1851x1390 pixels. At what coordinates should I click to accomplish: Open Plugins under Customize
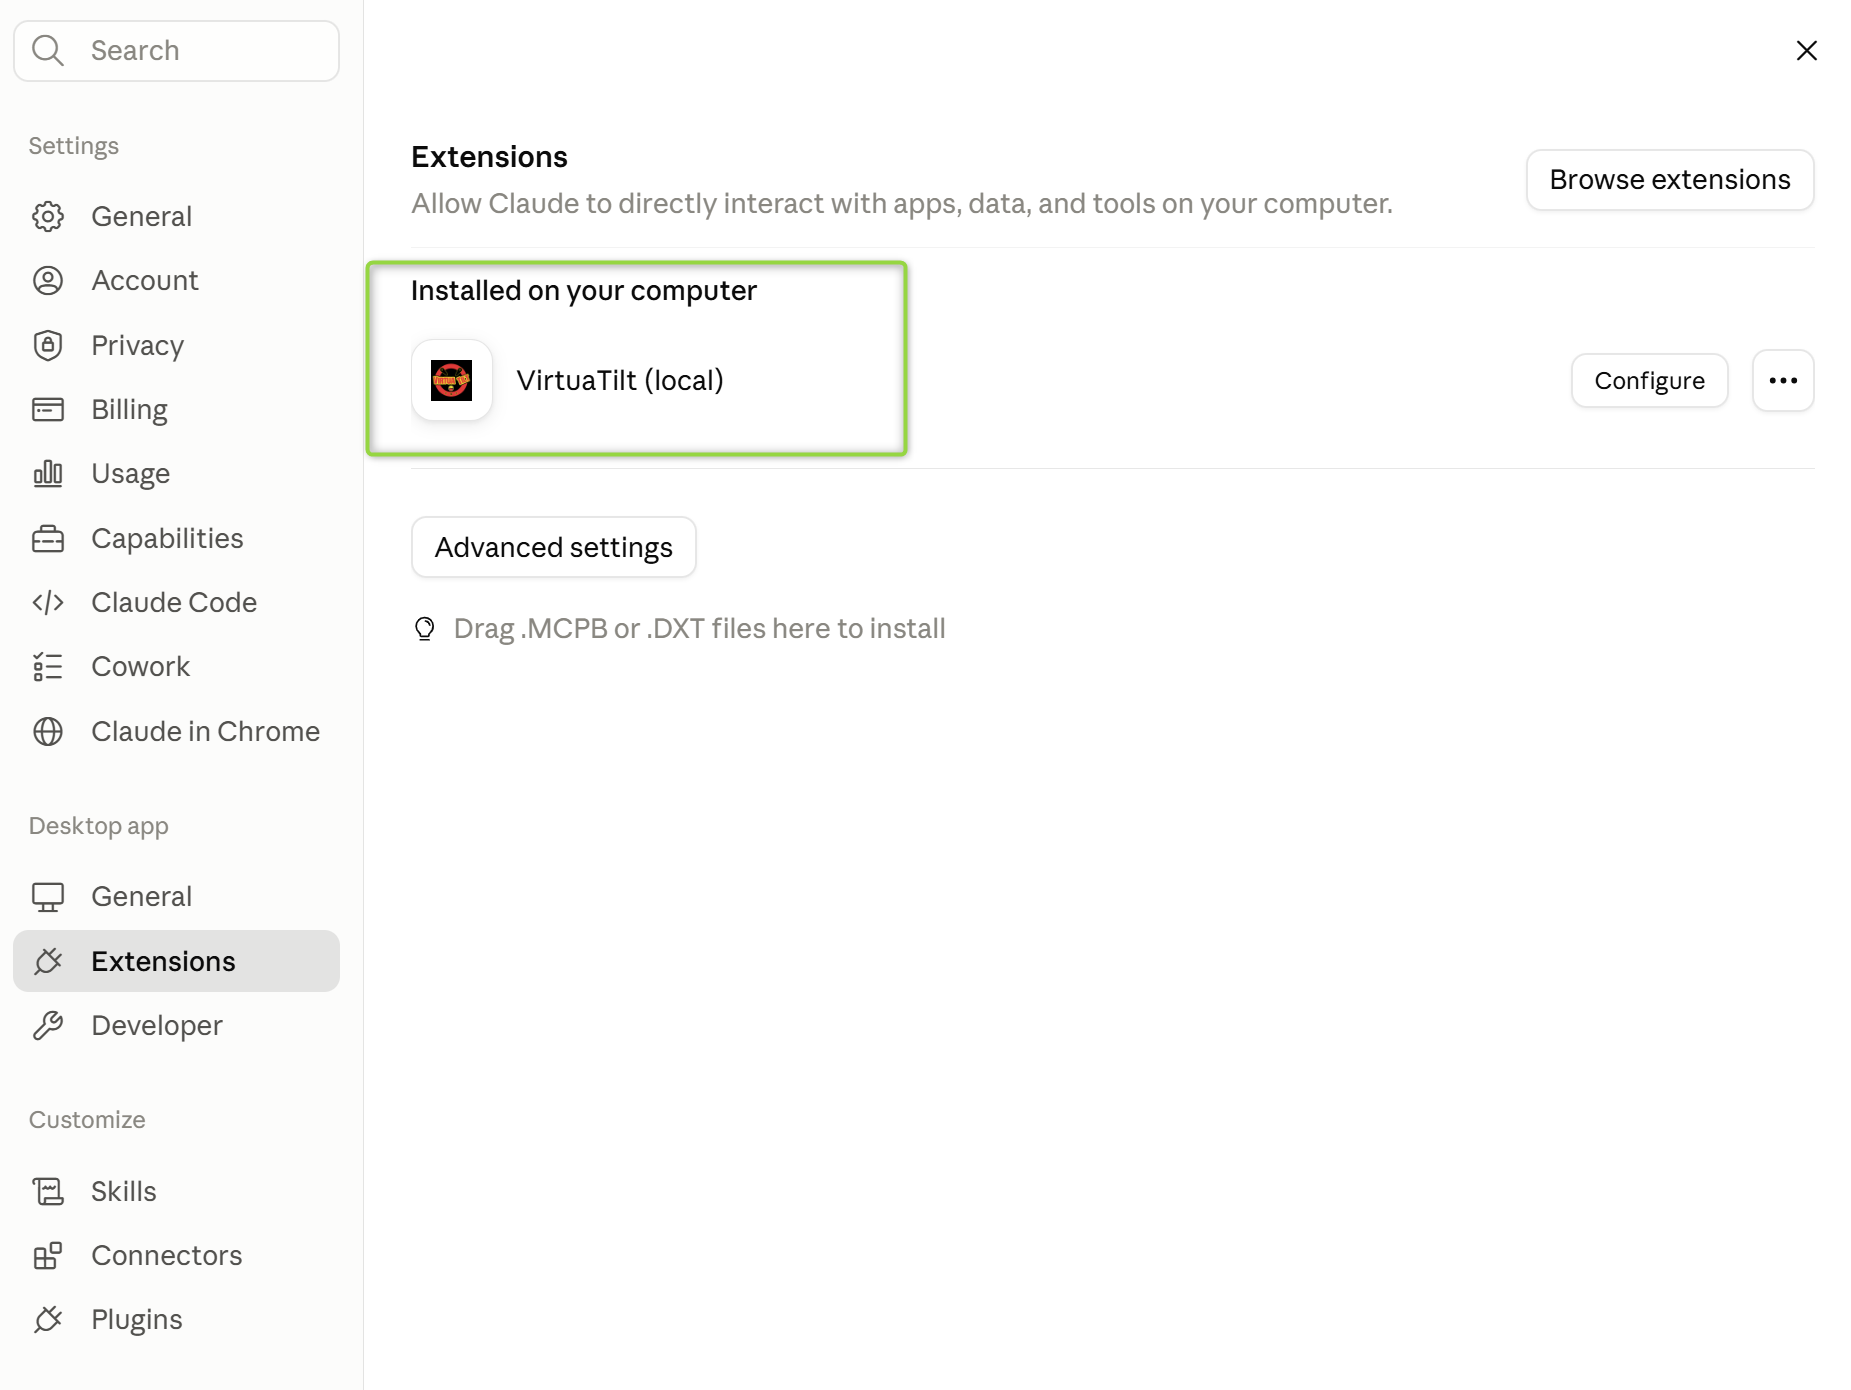click(x=176, y=1319)
